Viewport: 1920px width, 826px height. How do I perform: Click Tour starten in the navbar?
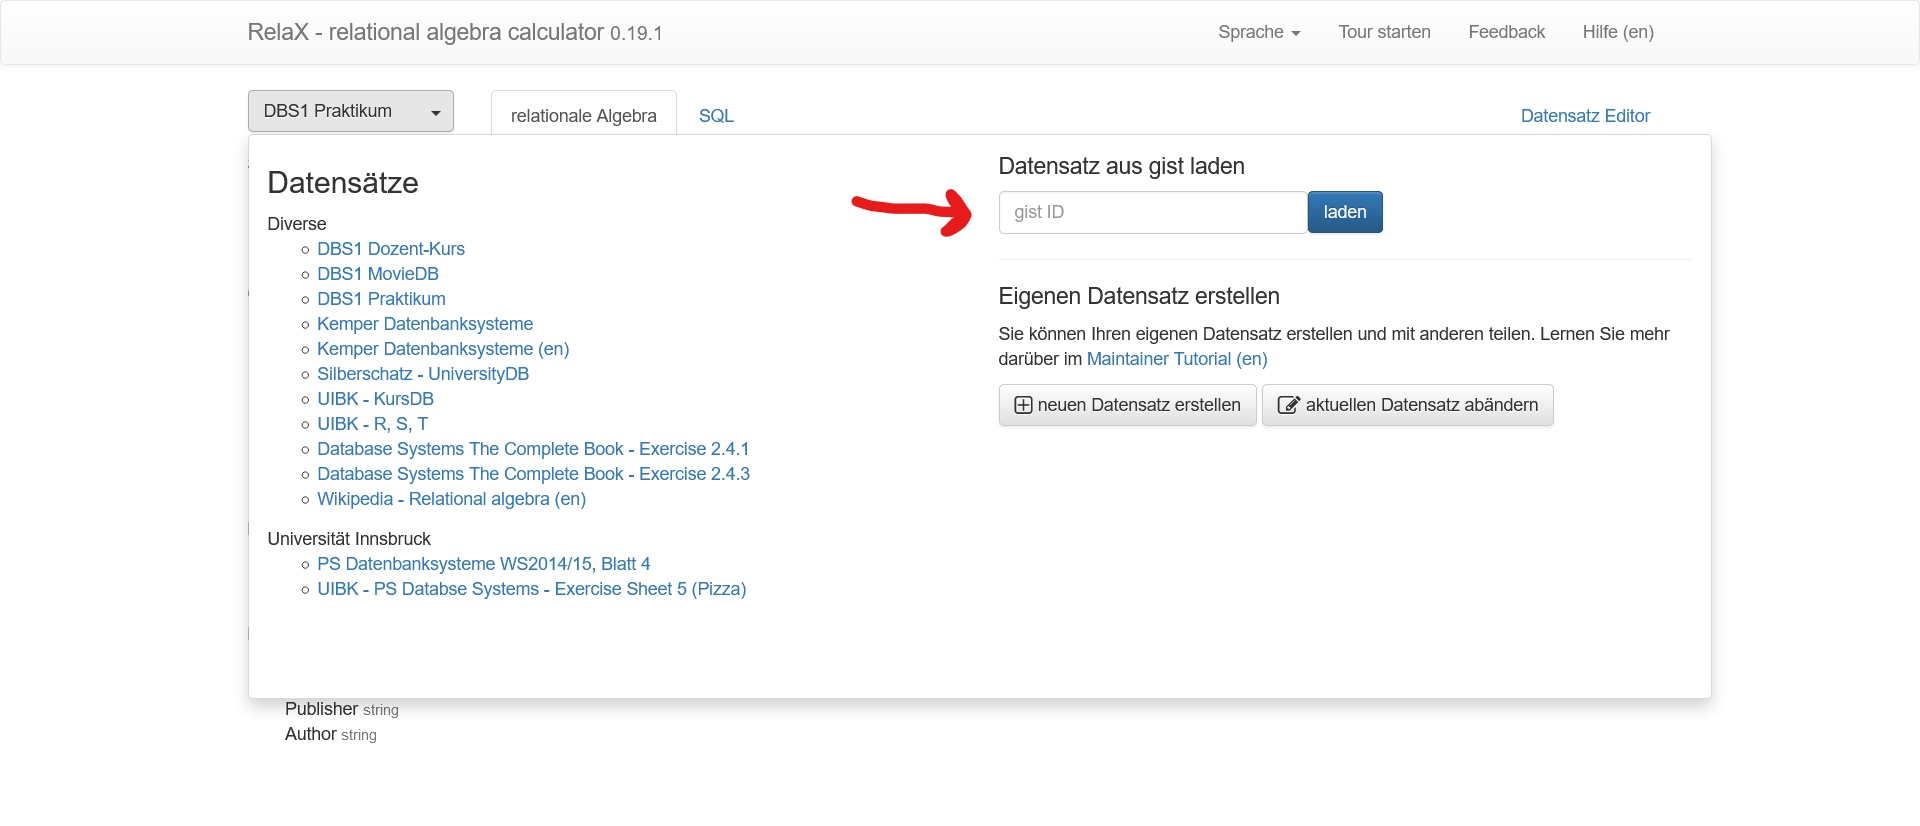tap(1384, 32)
